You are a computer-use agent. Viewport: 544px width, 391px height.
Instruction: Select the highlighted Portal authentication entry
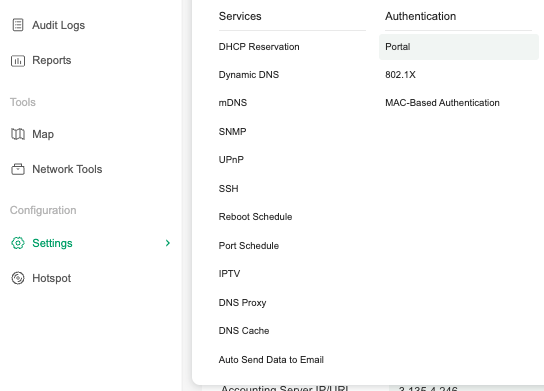(x=459, y=47)
